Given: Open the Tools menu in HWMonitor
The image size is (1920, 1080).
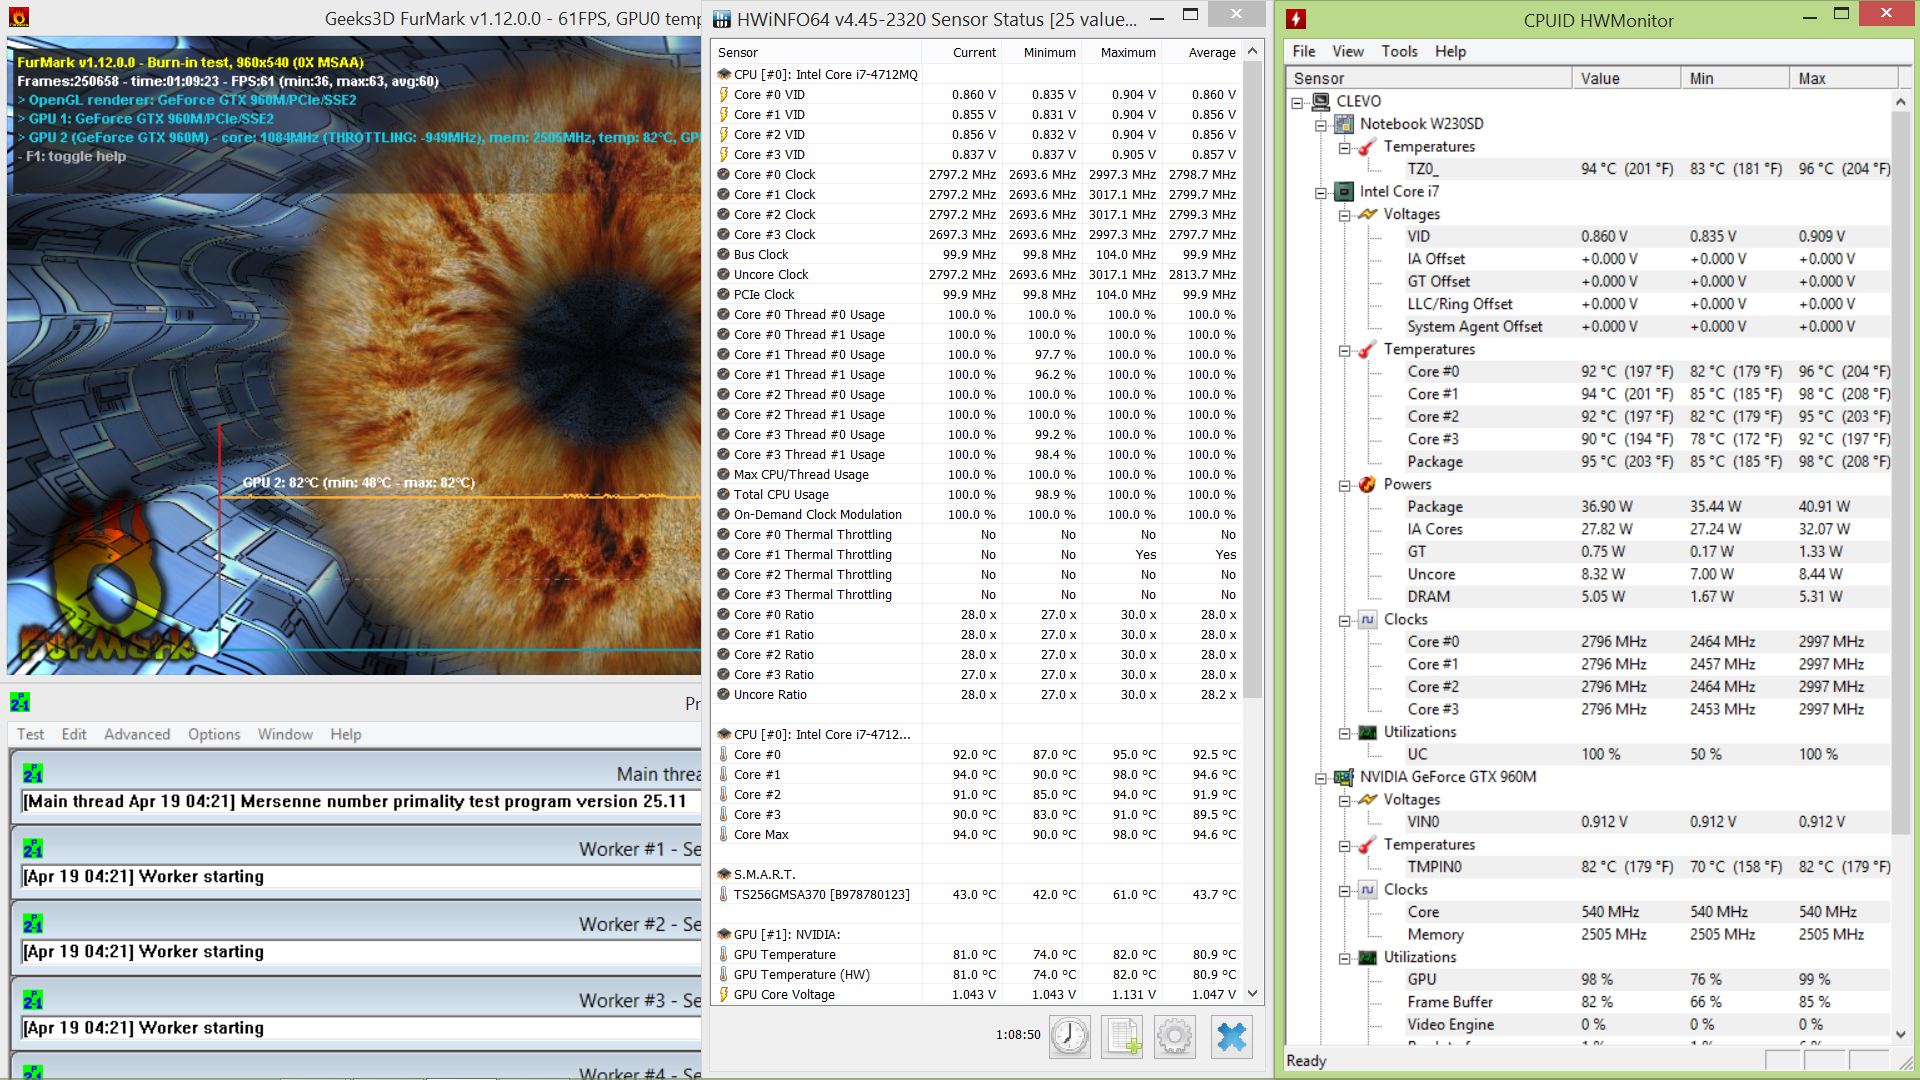Looking at the screenshot, I should pyautogui.click(x=1399, y=51).
